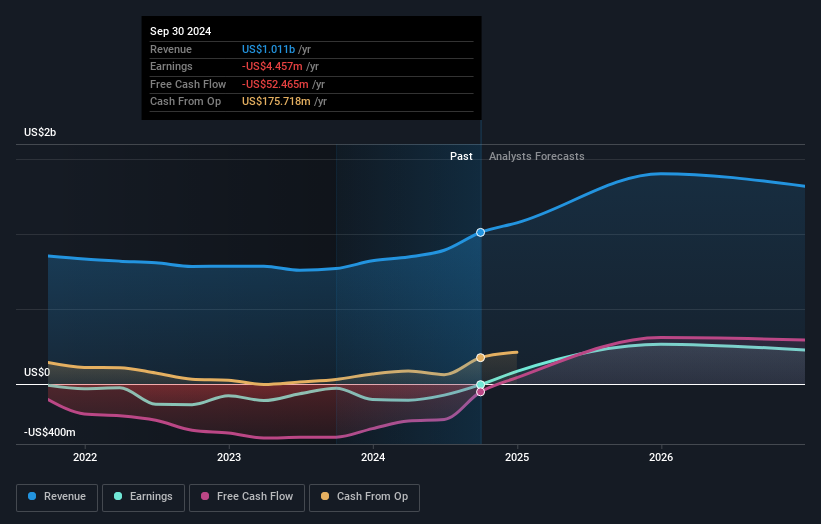The image size is (821, 524).
Task: Click the Analysts Forecasts label
Action: coord(536,156)
